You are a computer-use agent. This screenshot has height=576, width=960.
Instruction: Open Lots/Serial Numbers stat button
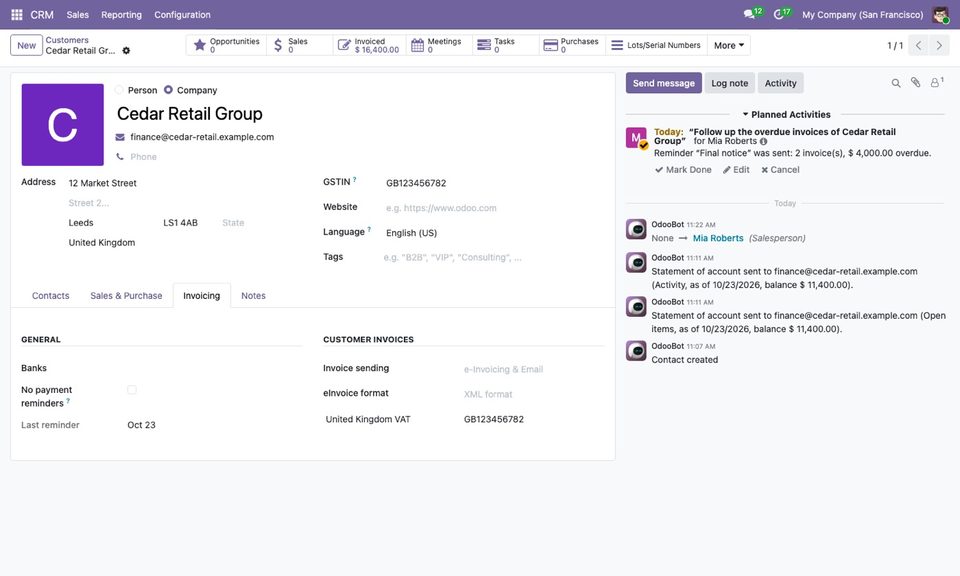coord(656,45)
